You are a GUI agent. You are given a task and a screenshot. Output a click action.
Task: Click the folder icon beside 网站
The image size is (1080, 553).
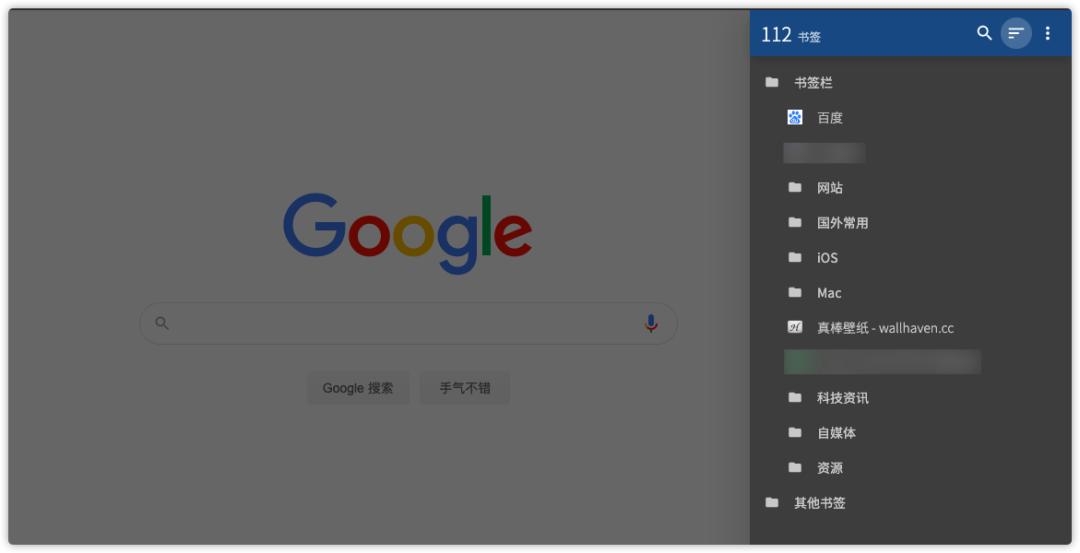(795, 187)
